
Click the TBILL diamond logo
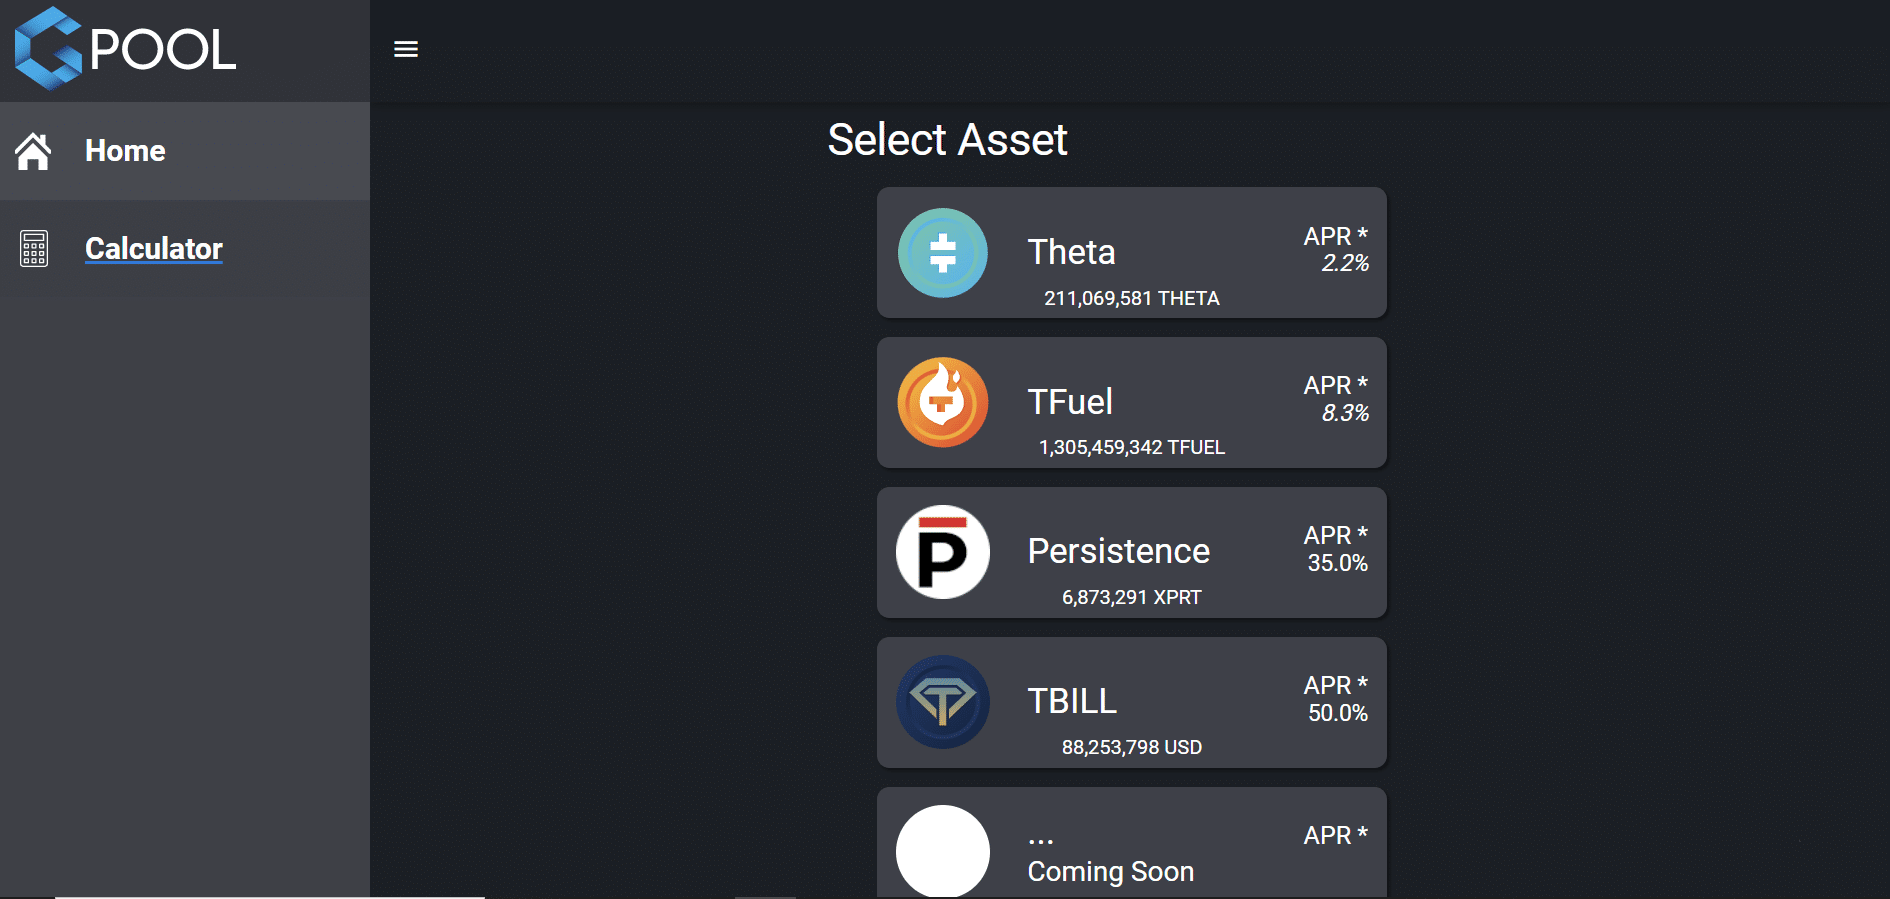(x=942, y=702)
